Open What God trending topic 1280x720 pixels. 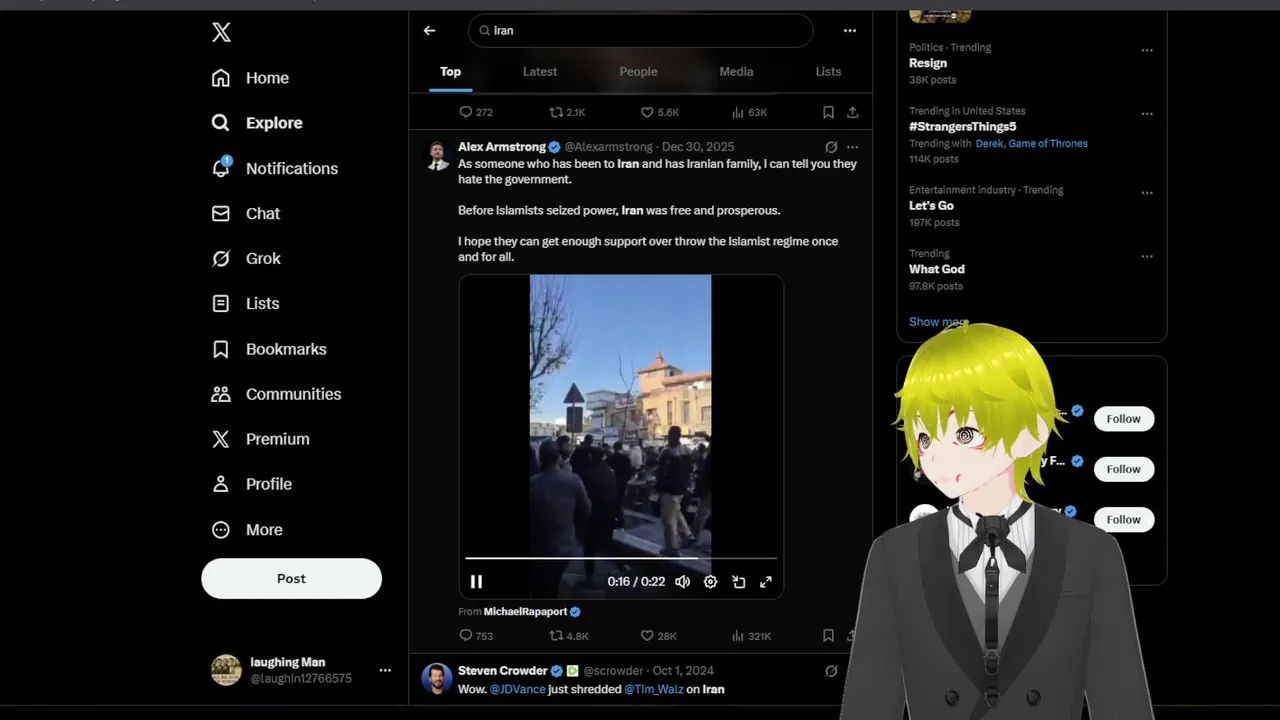pos(937,269)
